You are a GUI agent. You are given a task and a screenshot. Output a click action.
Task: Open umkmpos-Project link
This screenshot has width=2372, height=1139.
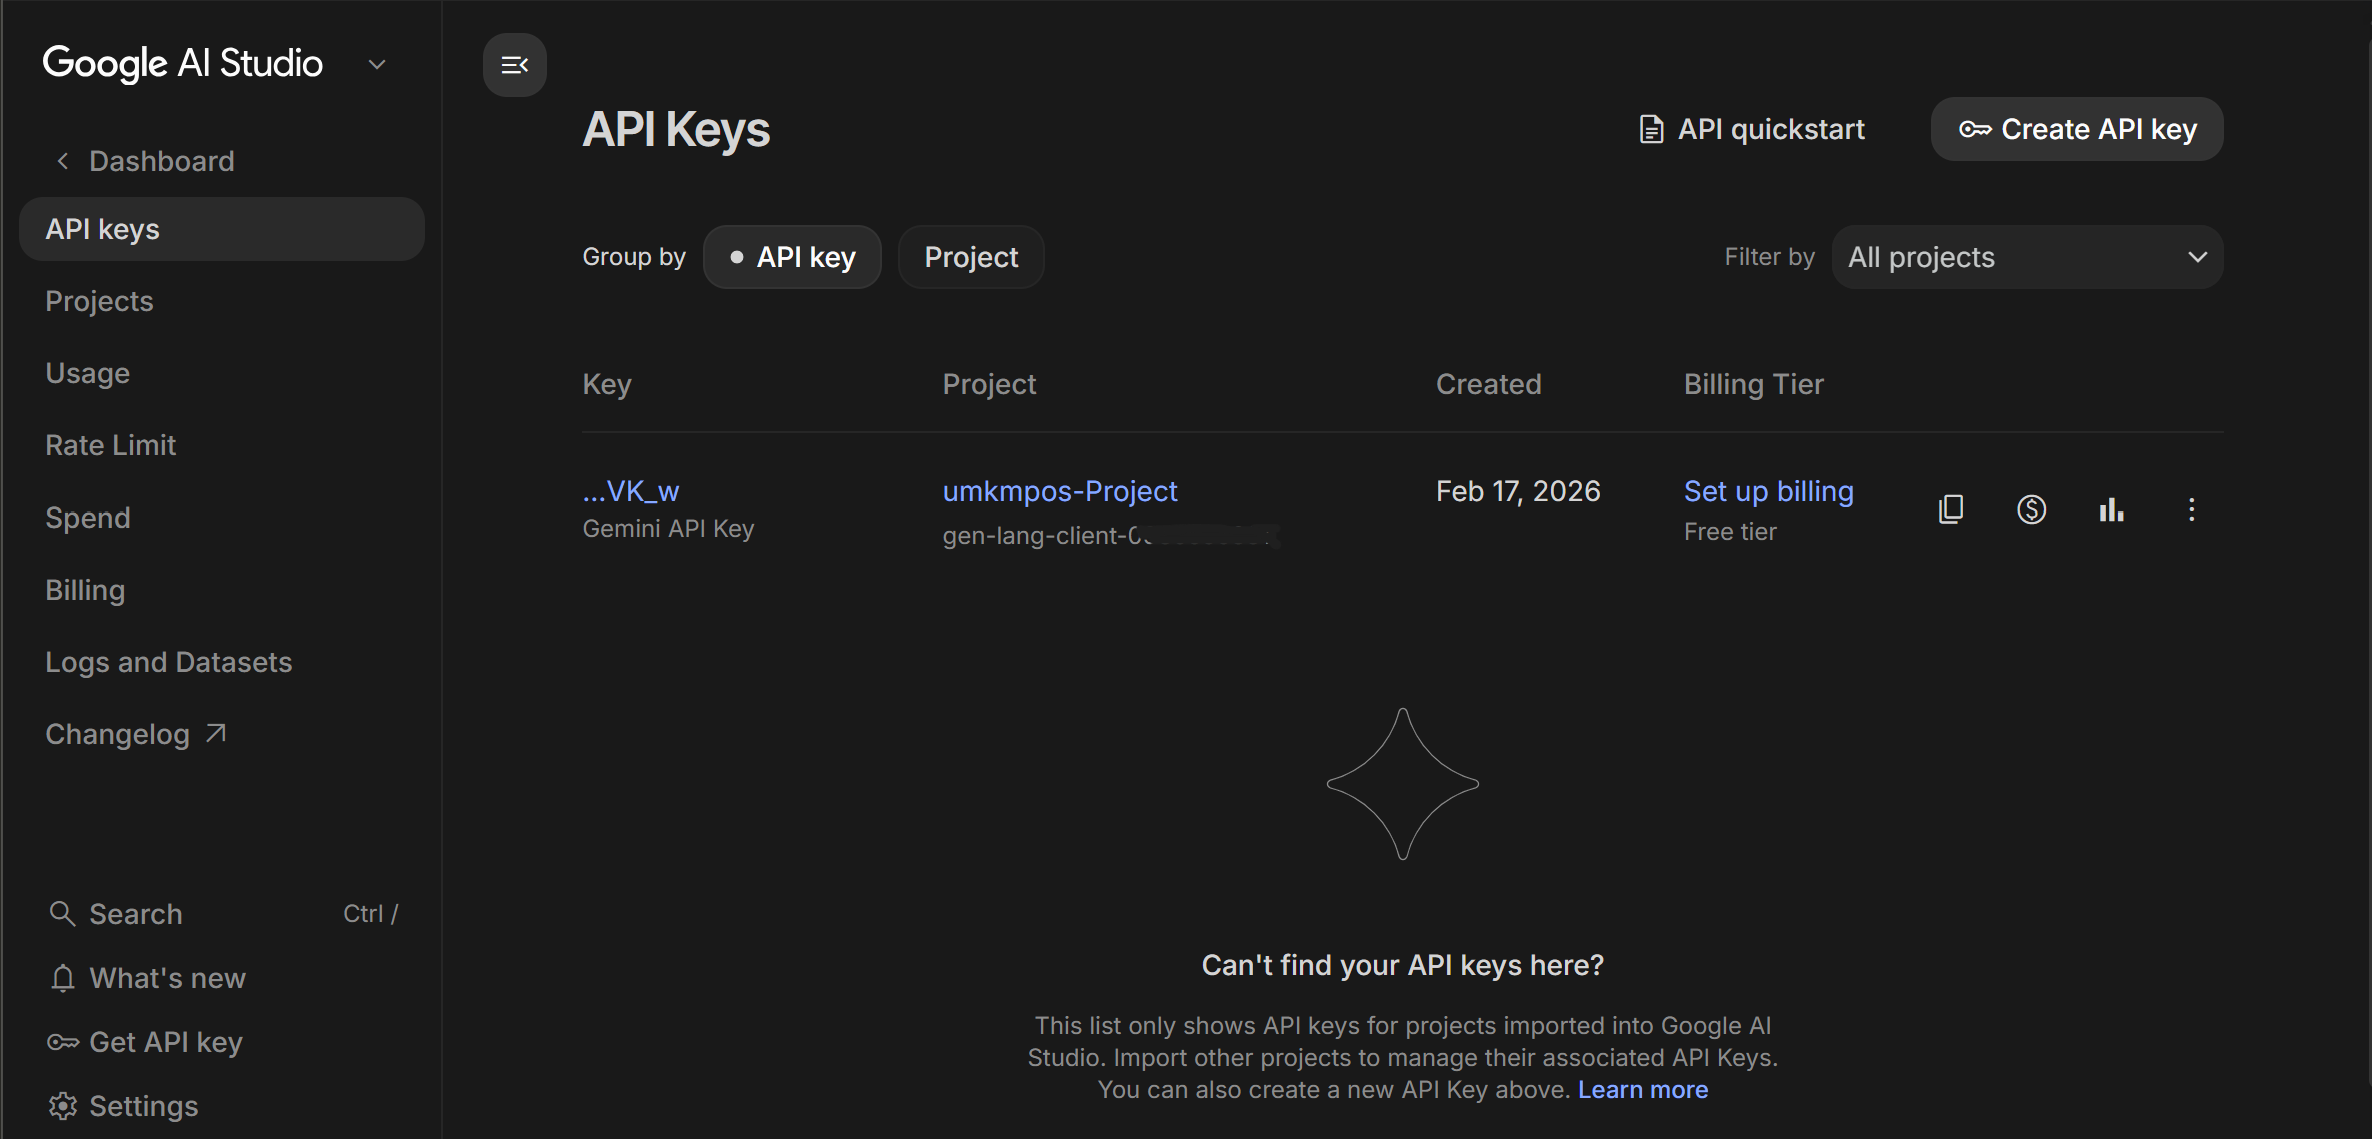click(1060, 491)
